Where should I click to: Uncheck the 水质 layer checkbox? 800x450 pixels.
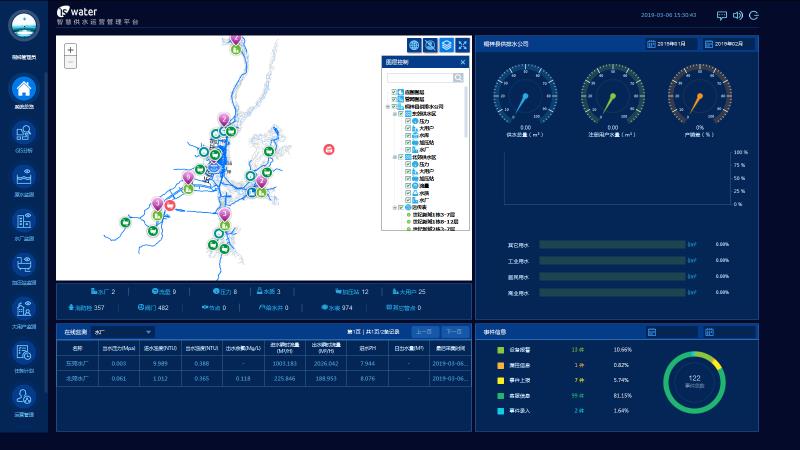tap(408, 193)
